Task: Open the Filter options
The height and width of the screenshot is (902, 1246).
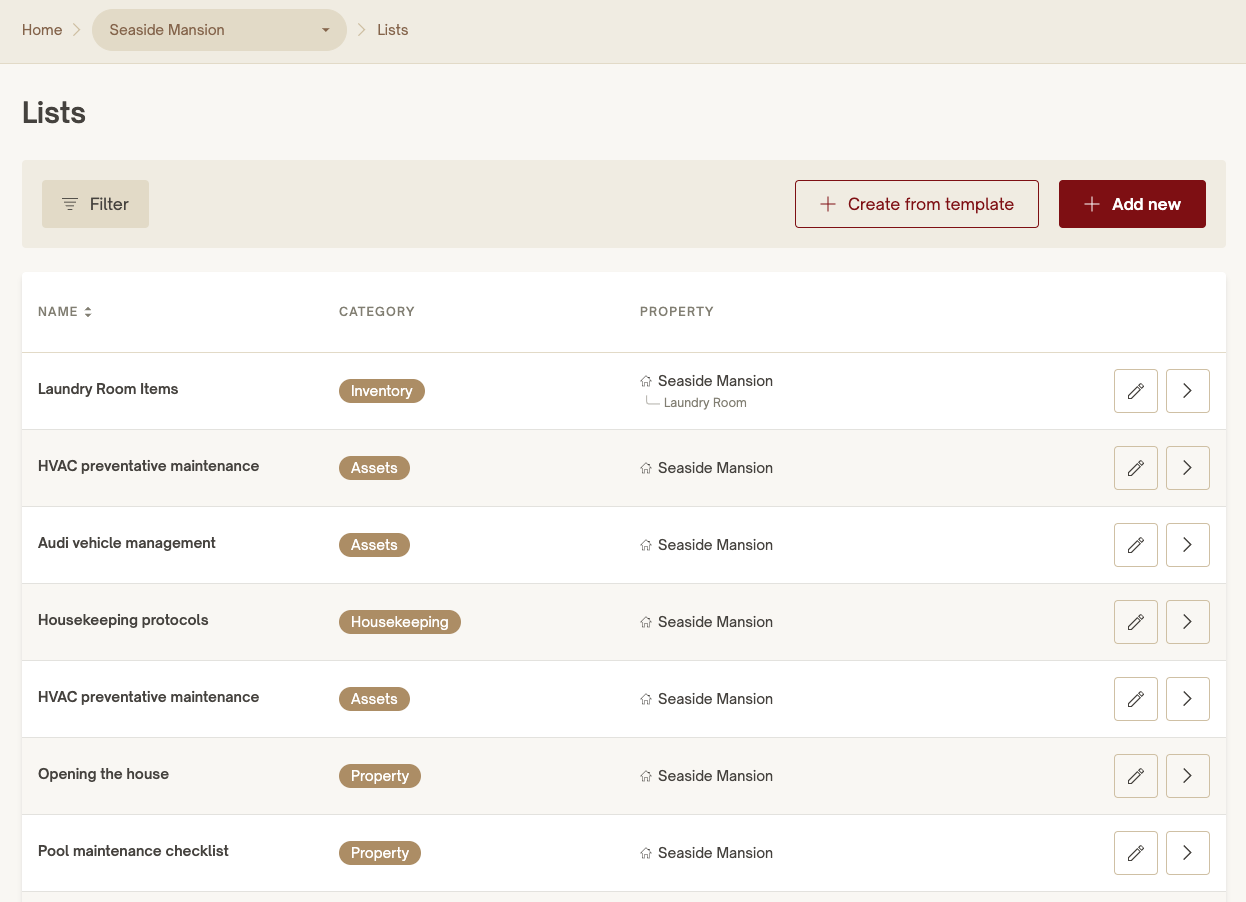Action: tap(95, 204)
